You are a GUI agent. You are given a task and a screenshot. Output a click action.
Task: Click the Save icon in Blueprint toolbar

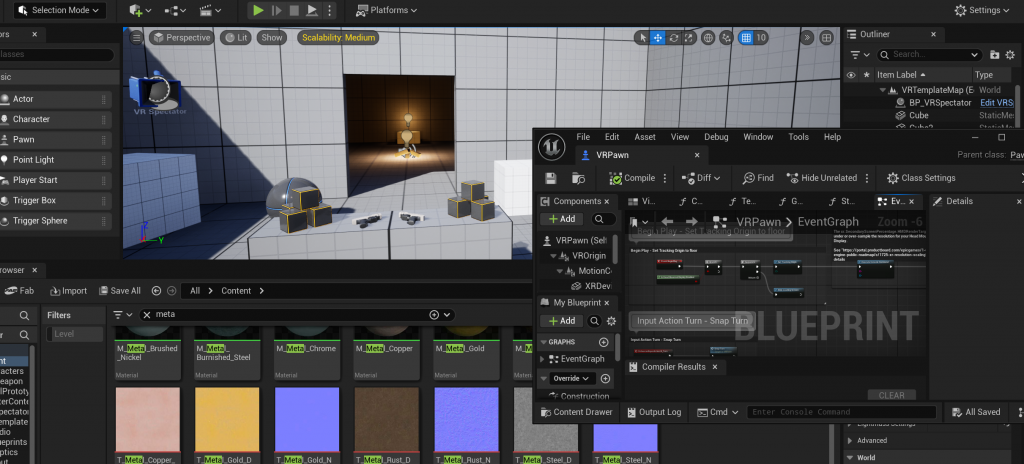(x=551, y=178)
